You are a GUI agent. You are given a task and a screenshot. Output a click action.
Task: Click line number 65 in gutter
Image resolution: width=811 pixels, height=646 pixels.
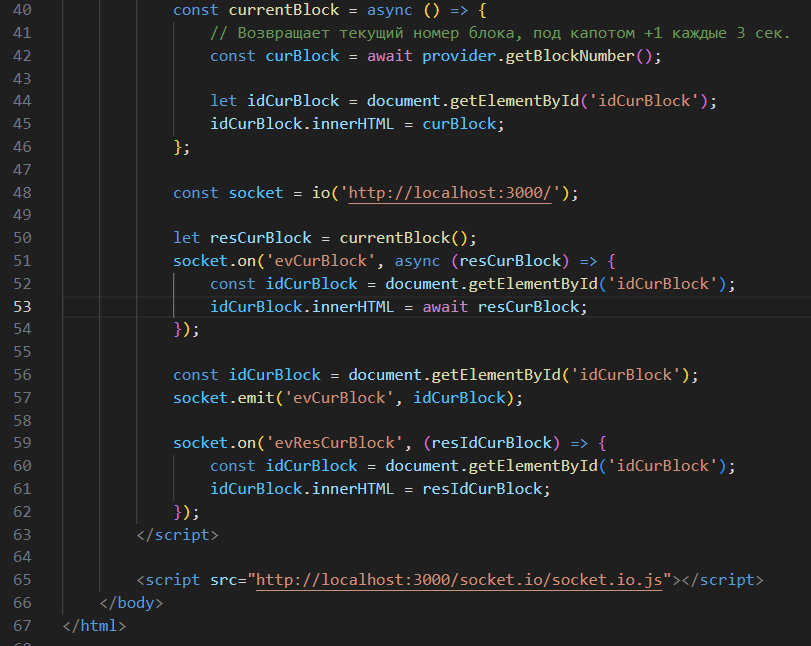(22, 580)
